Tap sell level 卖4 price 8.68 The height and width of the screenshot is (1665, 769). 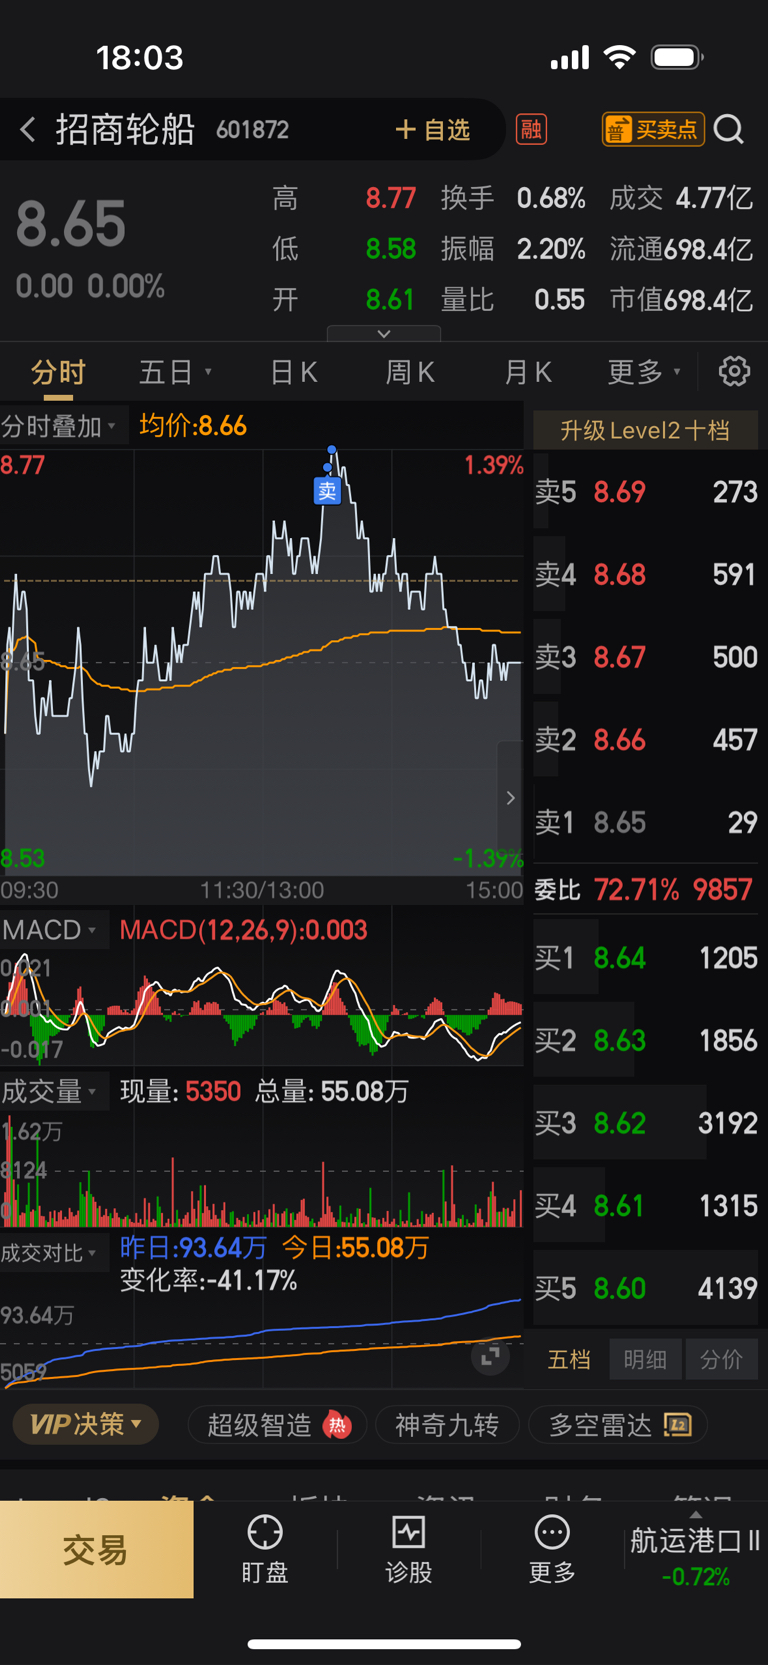645,575
